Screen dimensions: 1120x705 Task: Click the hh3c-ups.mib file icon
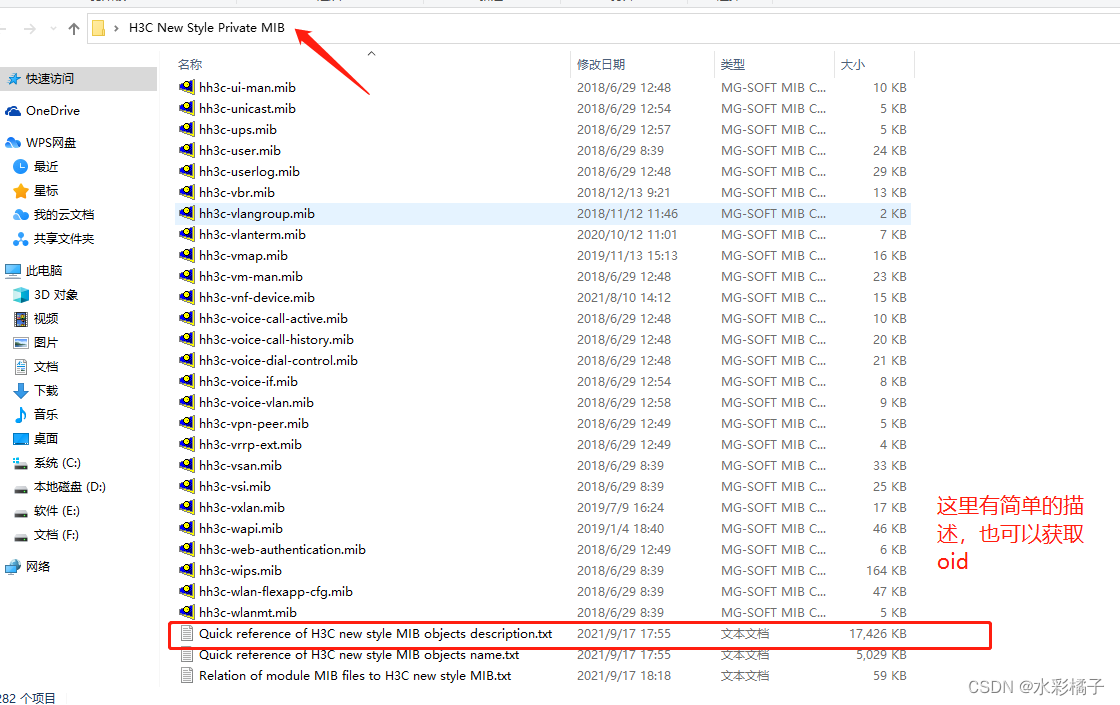tap(186, 129)
